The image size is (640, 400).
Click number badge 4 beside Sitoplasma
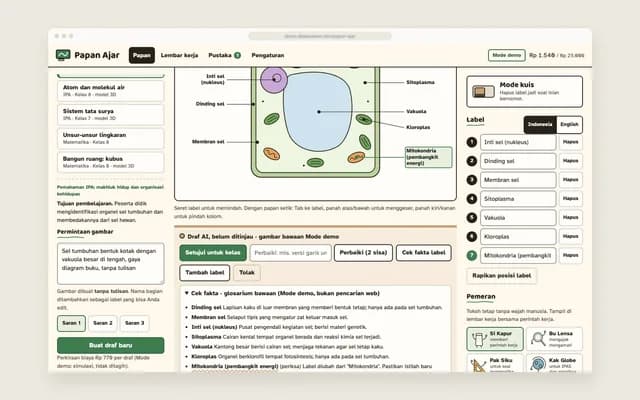coord(471,199)
